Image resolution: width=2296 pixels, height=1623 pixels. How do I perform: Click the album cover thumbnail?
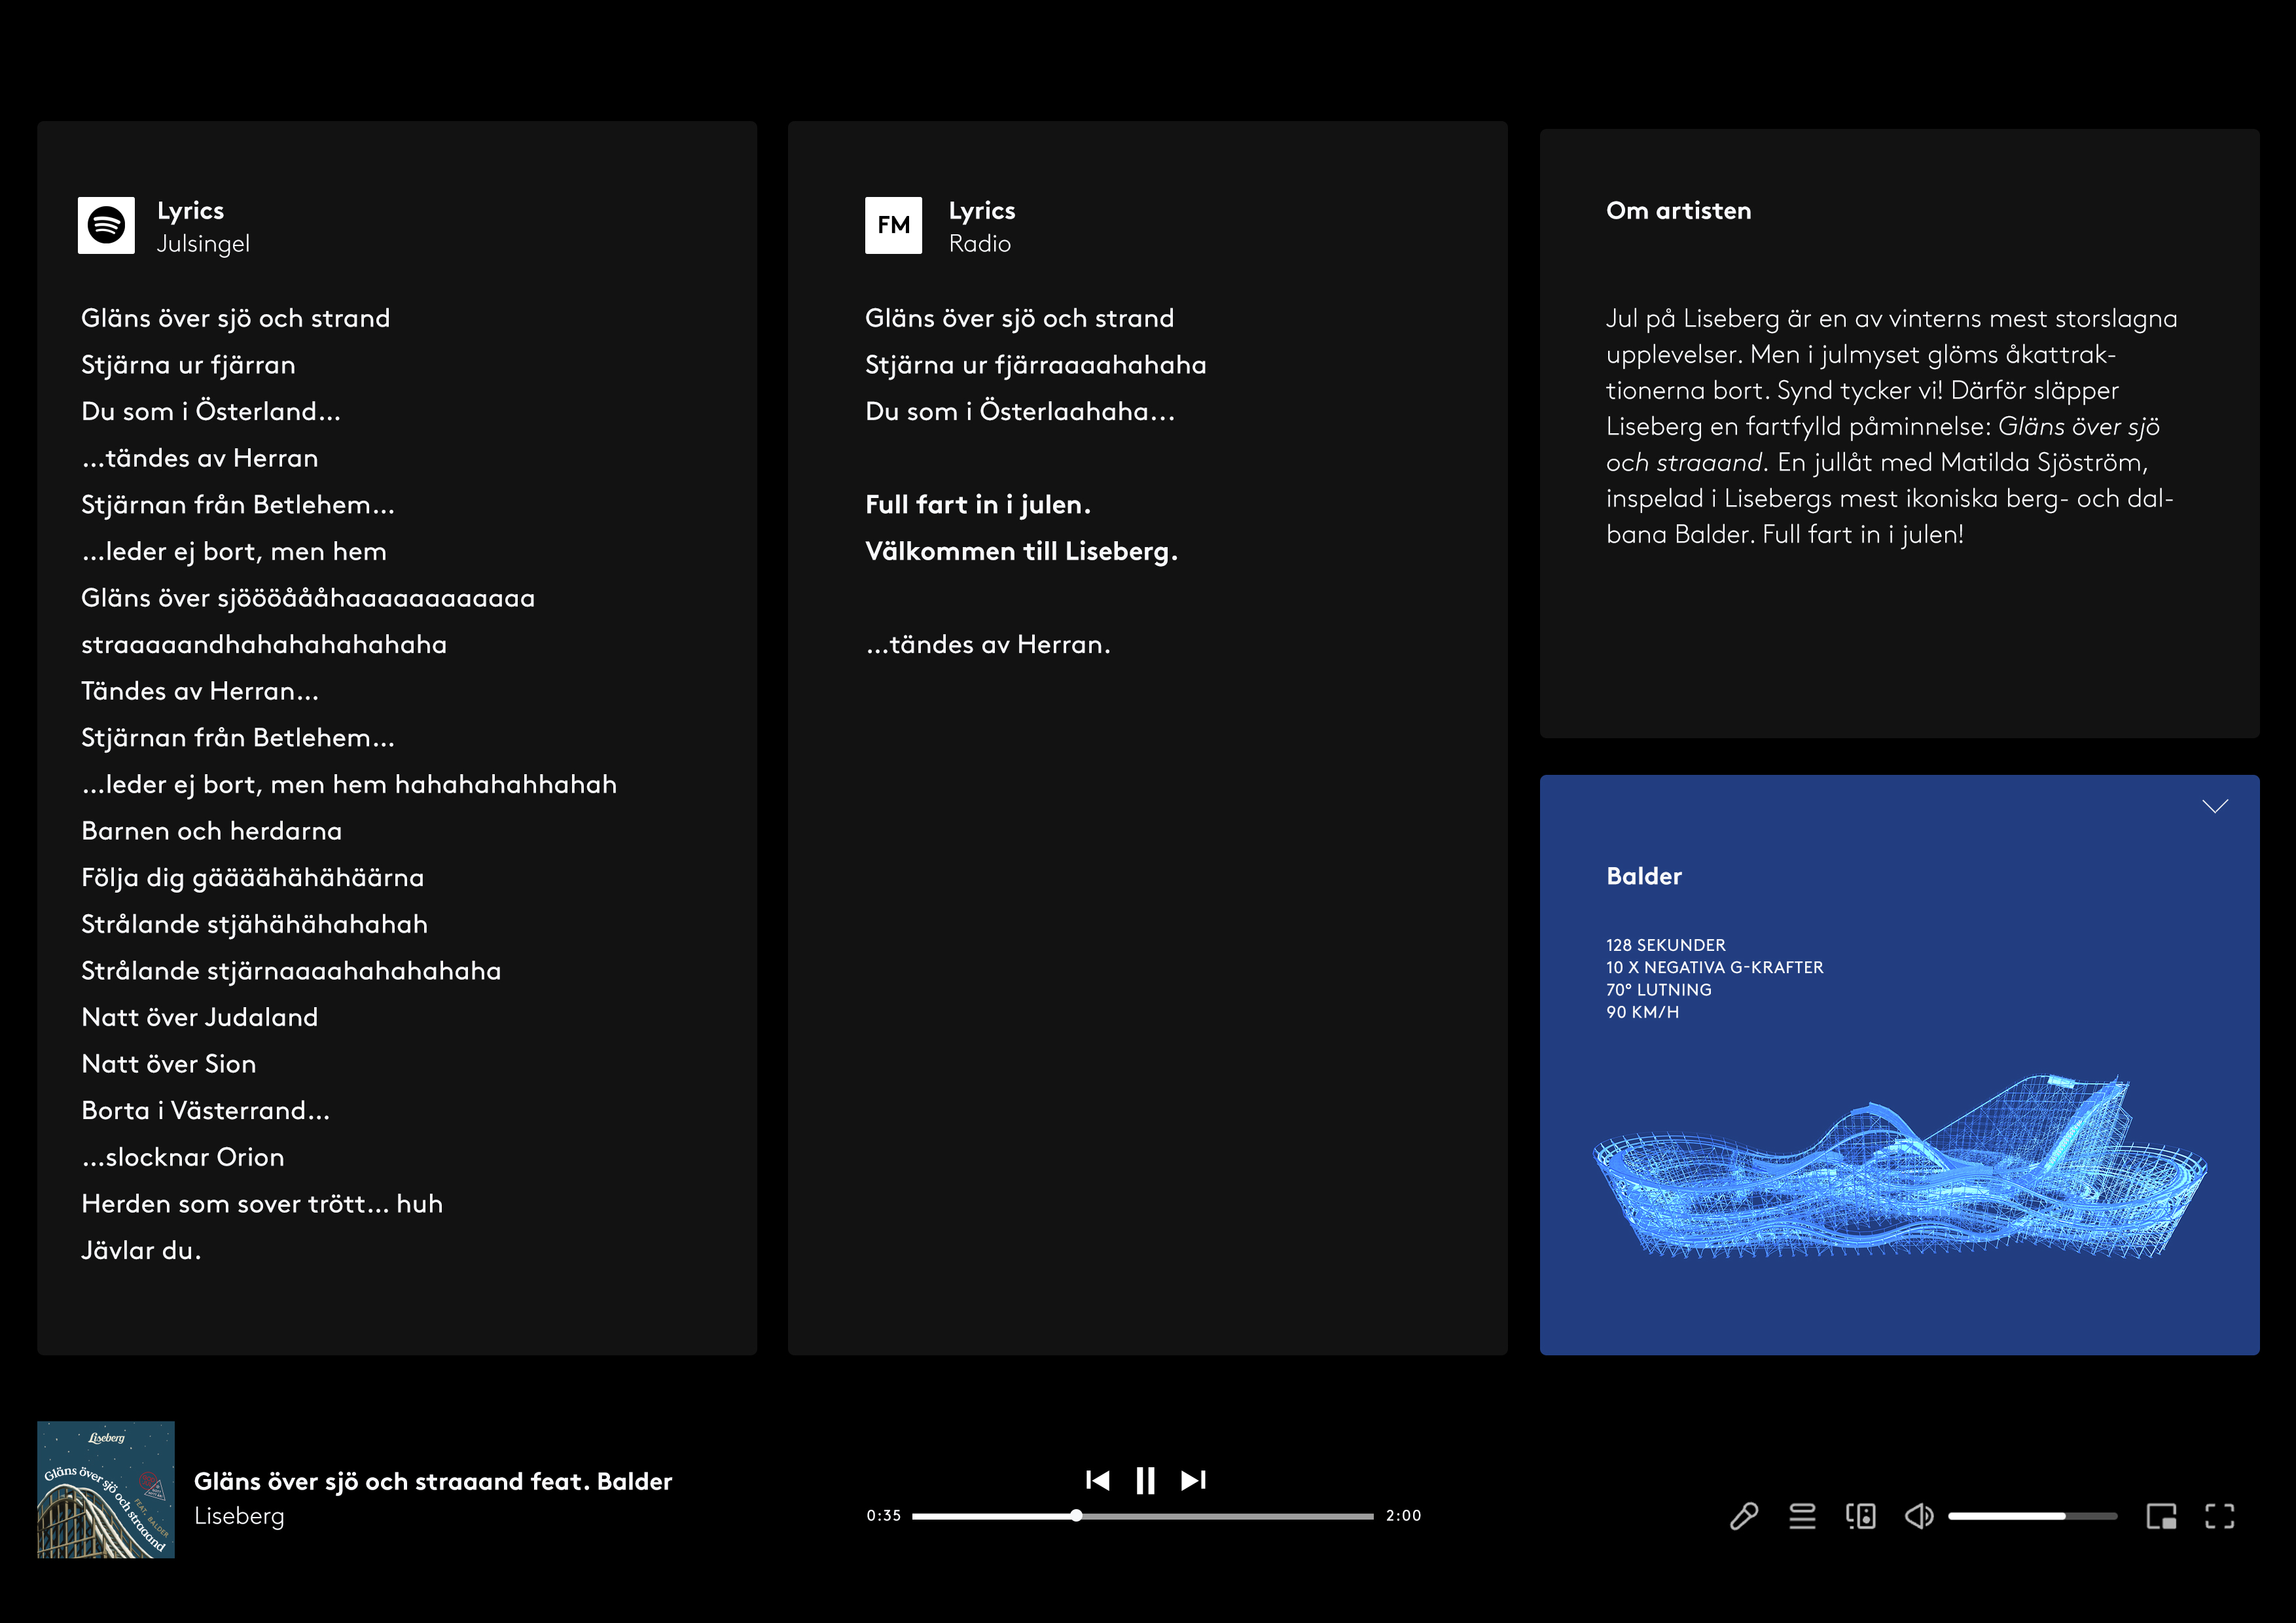[x=106, y=1489]
